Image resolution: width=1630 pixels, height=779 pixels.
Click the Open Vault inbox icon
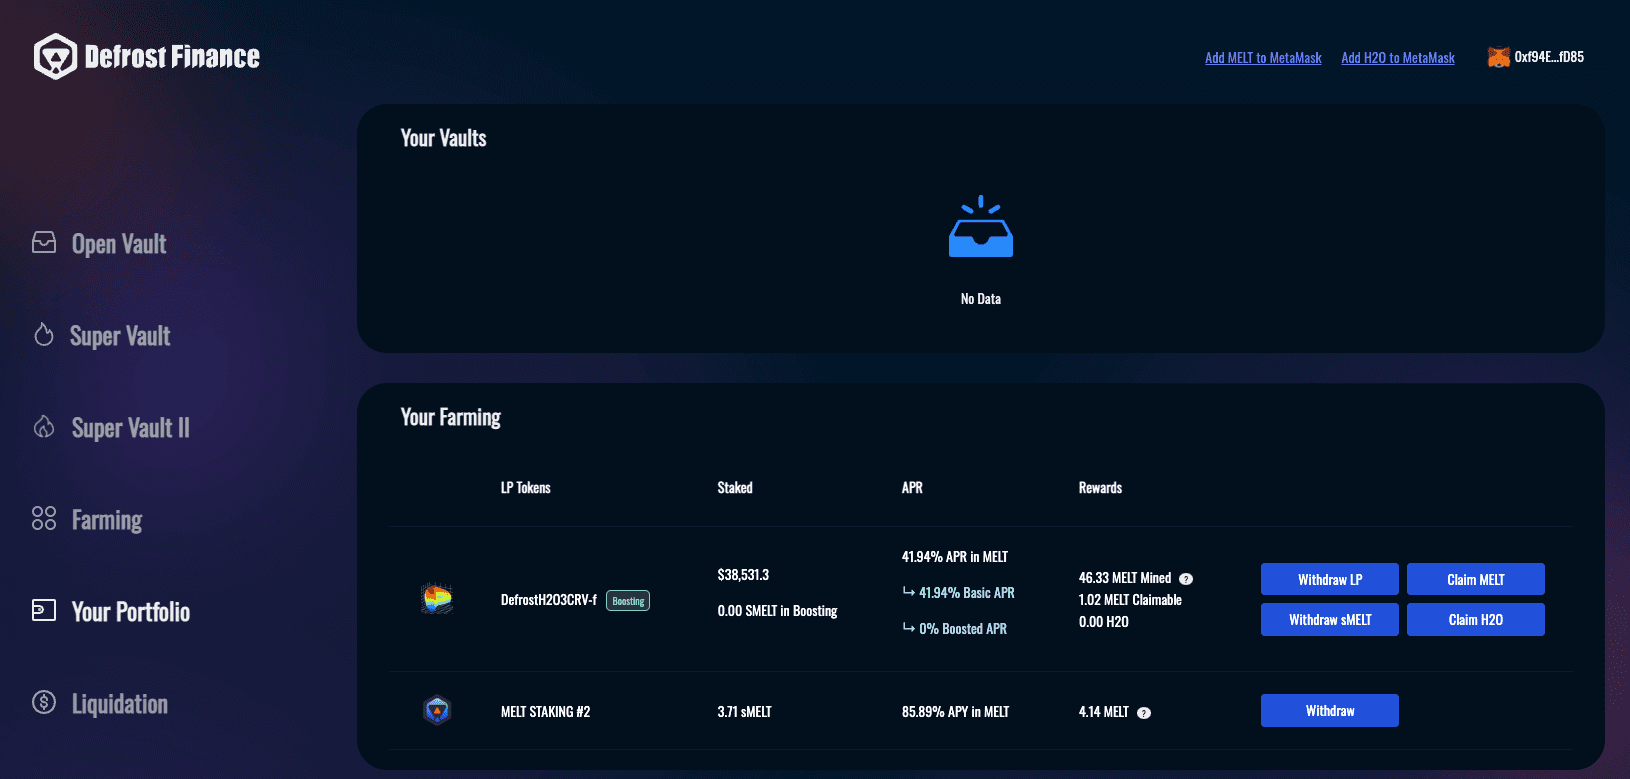(44, 242)
